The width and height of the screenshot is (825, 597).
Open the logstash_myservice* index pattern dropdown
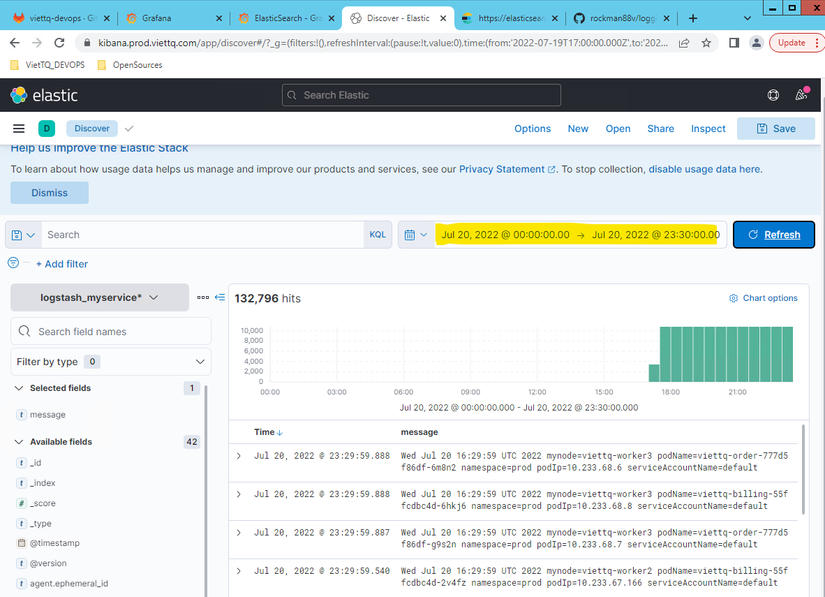[x=99, y=297]
